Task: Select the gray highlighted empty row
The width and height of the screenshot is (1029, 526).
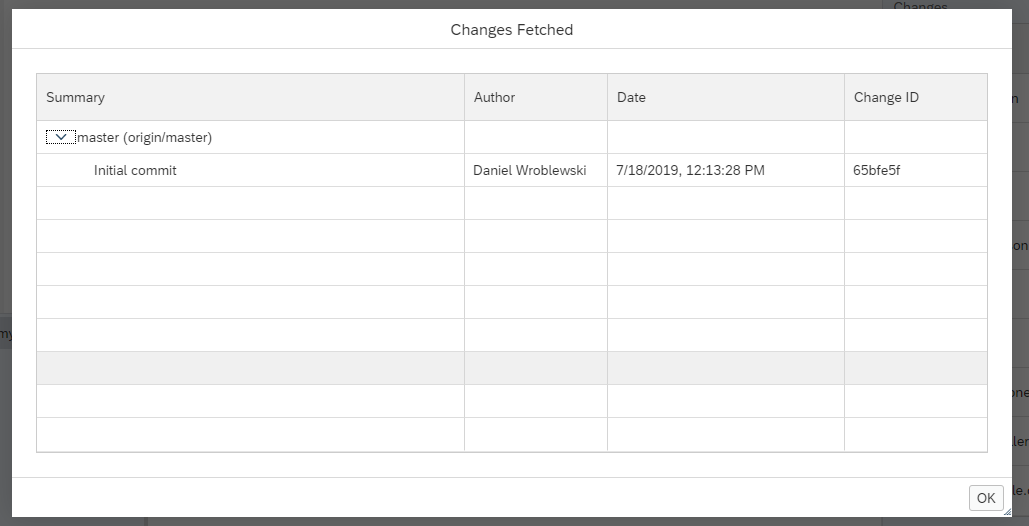Action: tap(512, 368)
